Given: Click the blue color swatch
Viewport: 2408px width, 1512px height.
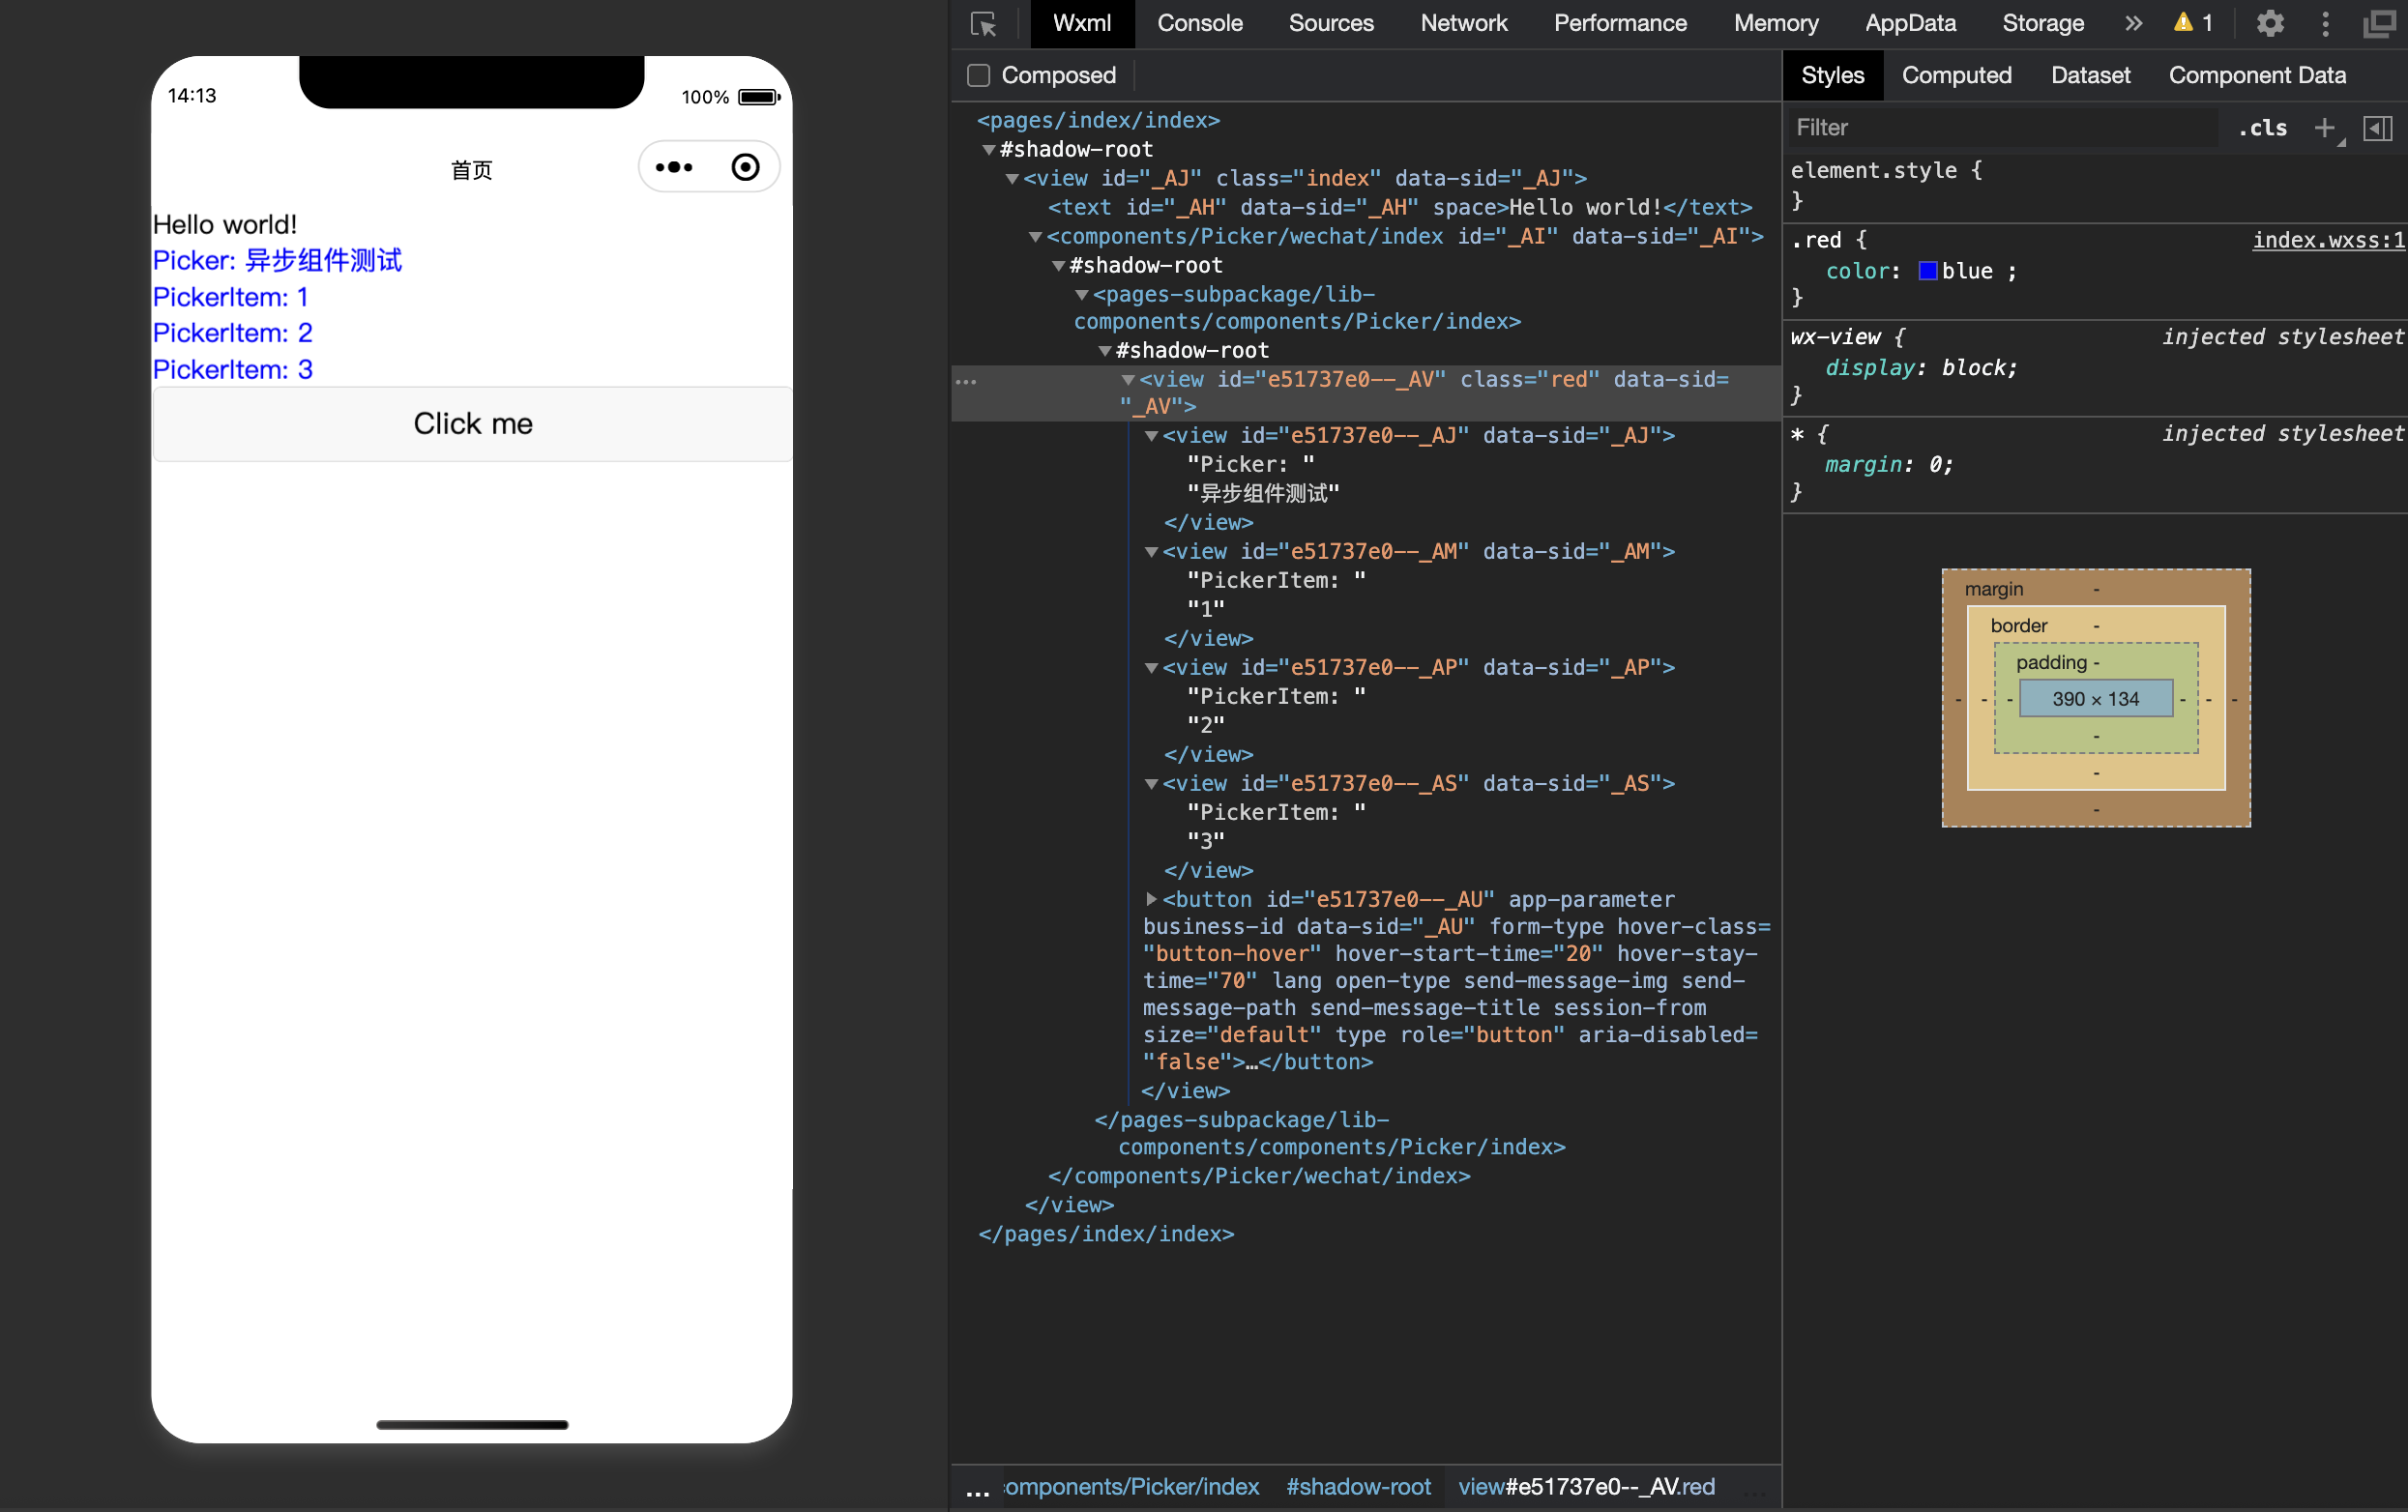Looking at the screenshot, I should click(1927, 271).
